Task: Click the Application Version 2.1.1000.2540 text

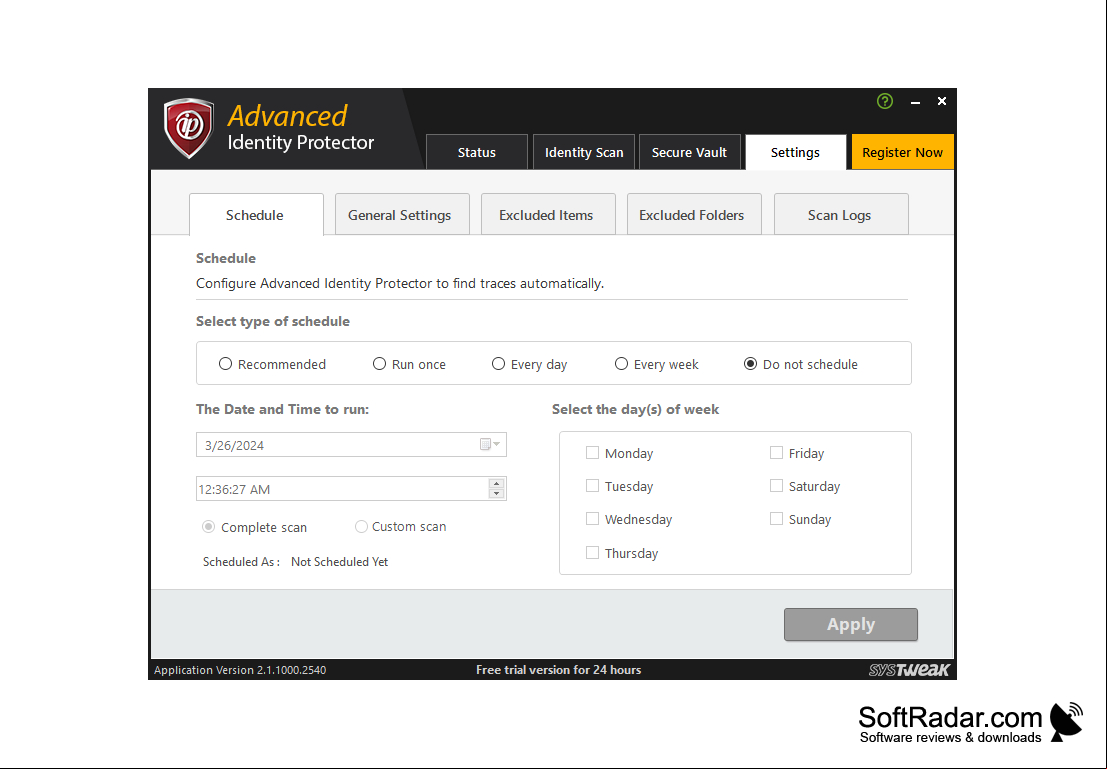Action: 240,670
